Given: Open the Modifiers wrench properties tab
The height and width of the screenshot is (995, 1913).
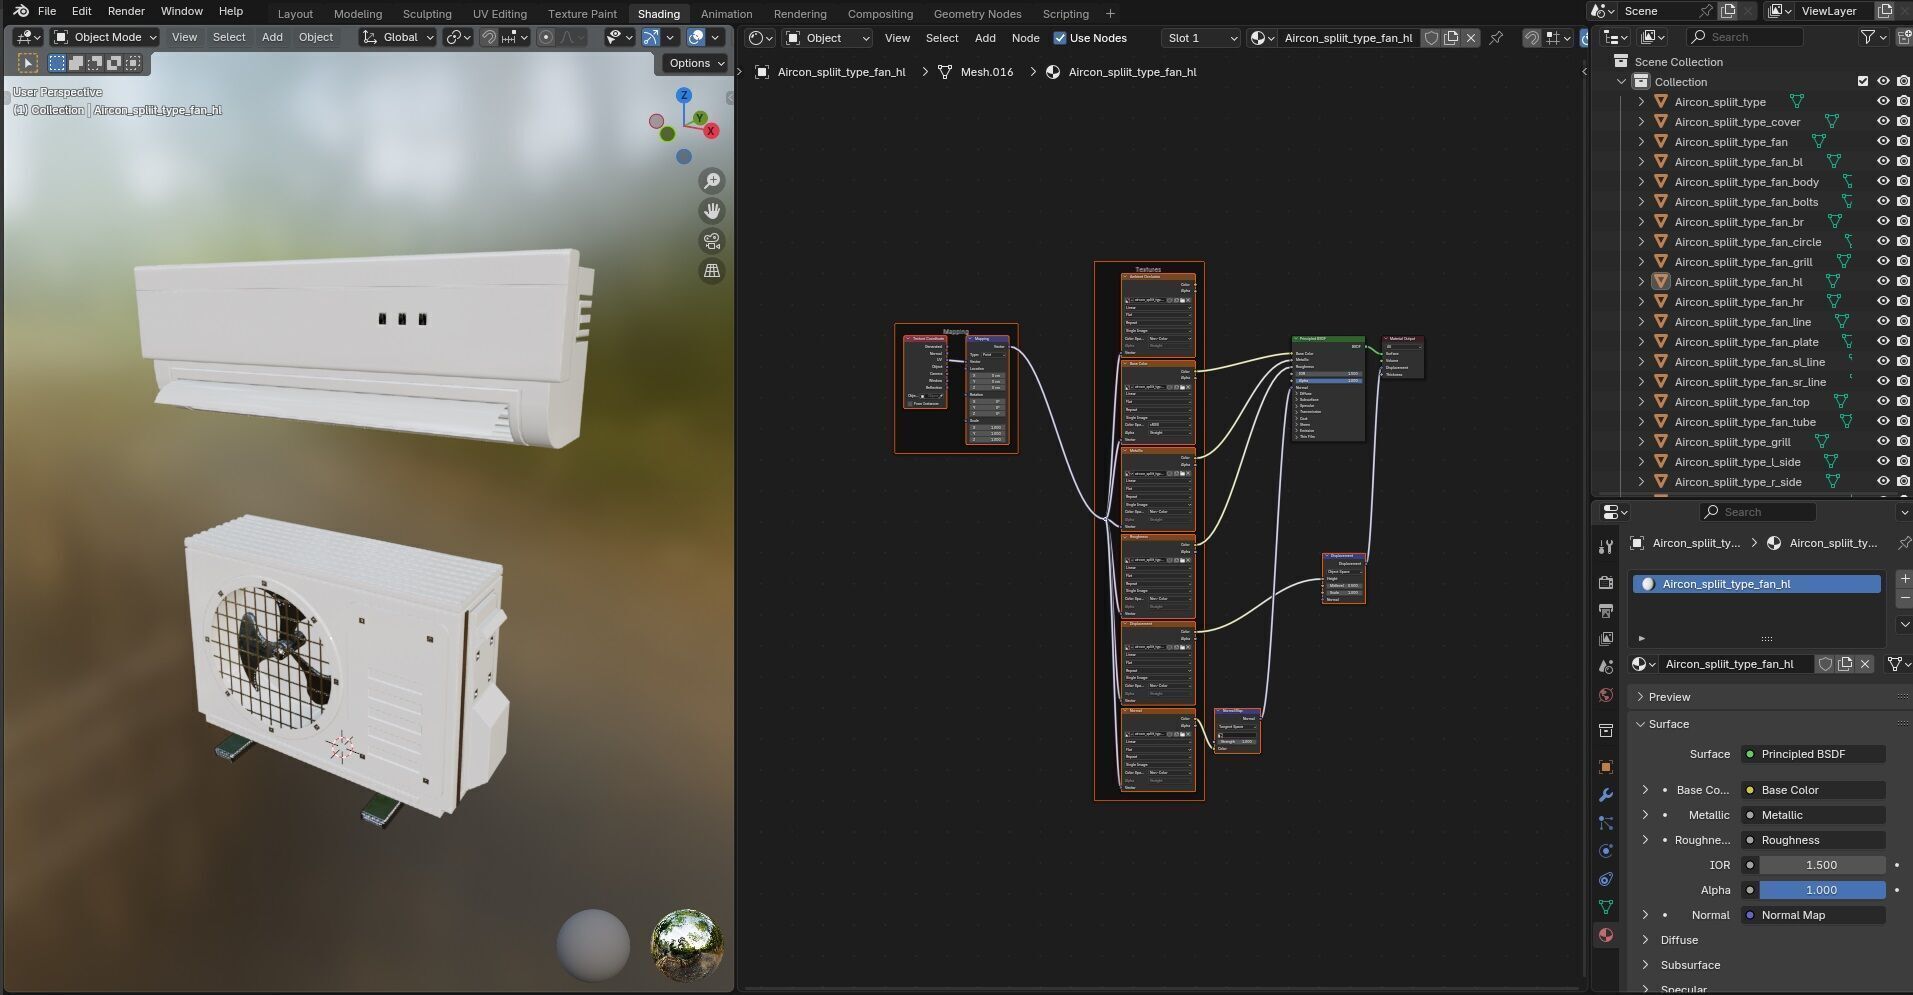Looking at the screenshot, I should [x=1606, y=795].
